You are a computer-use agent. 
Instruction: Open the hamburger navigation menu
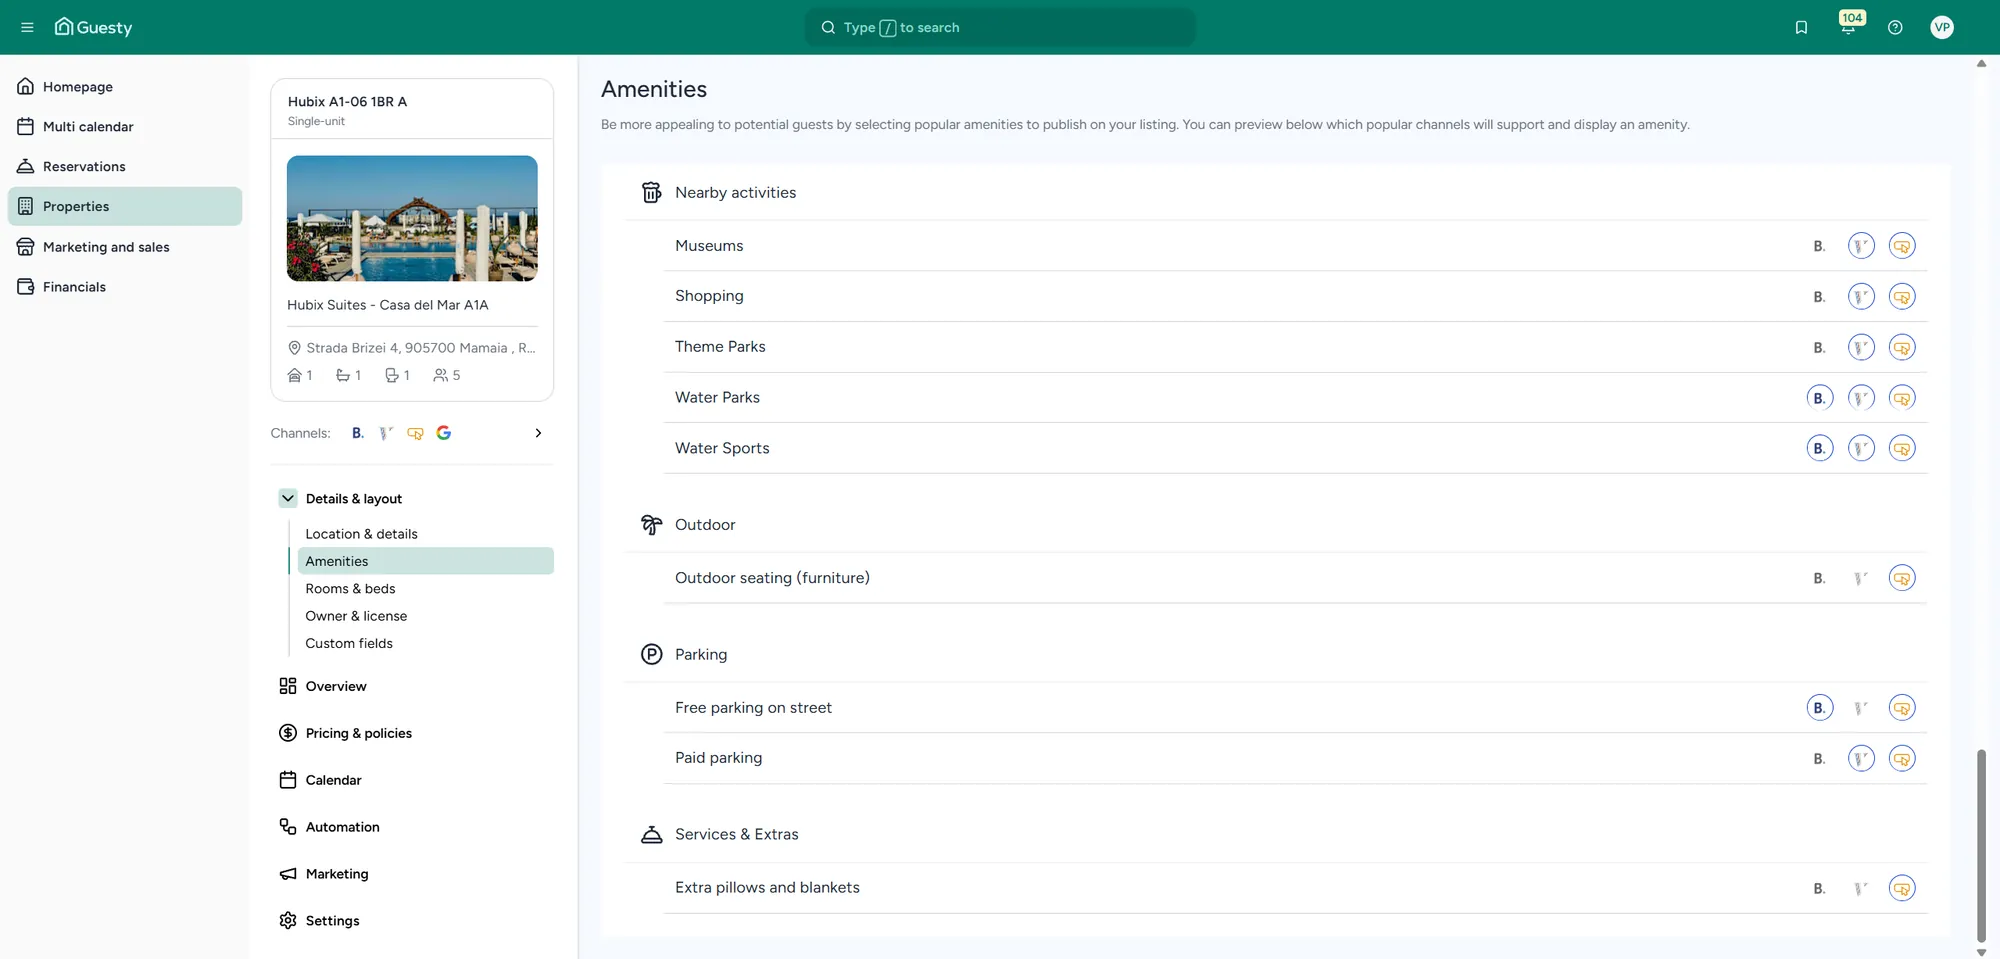point(27,27)
